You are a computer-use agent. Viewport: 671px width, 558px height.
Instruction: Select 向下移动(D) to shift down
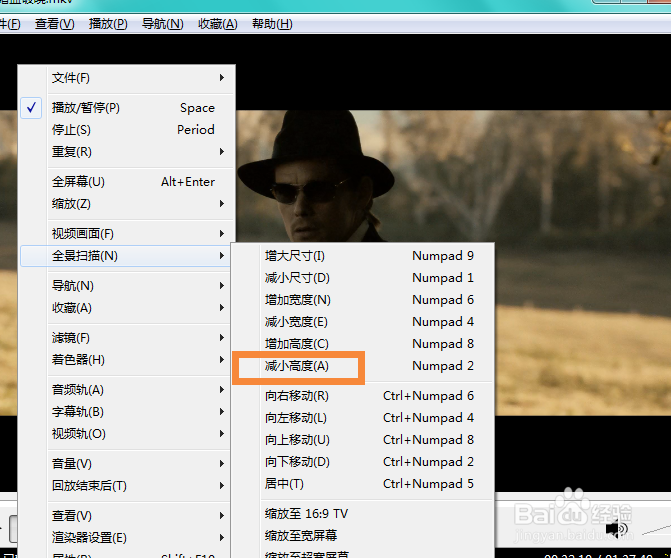[363, 462]
